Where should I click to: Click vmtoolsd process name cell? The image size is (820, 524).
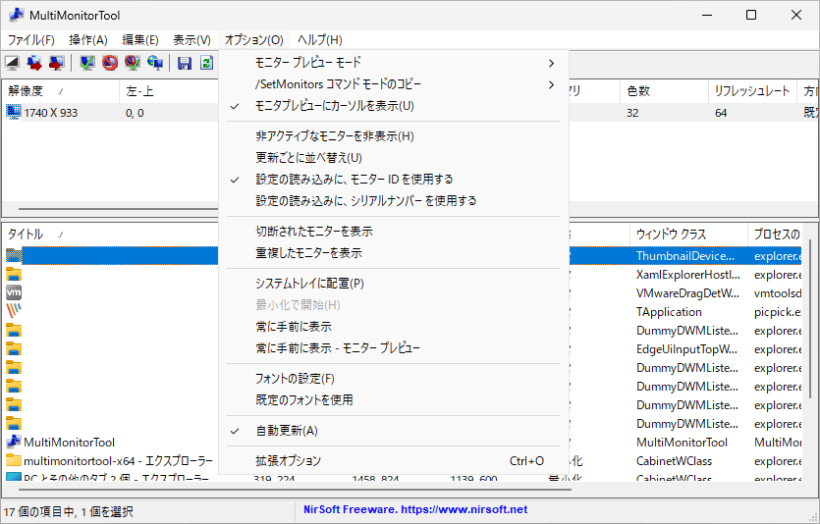coord(777,293)
